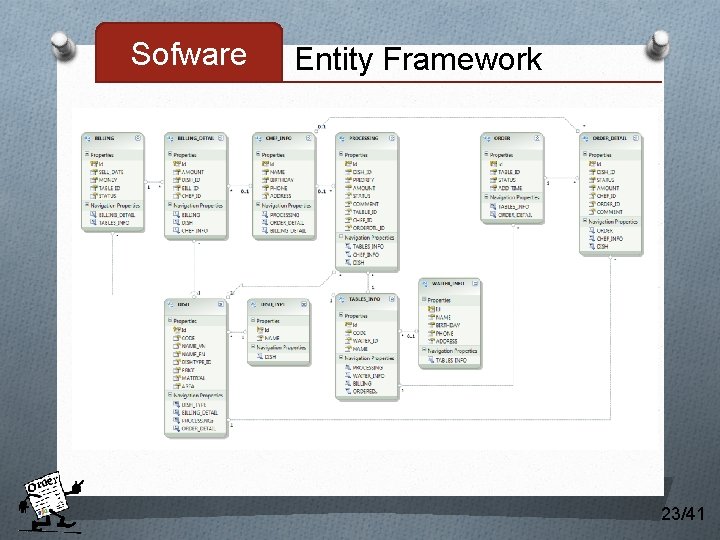Viewport: 720px width, 540px height.
Task: Click TABLES_INFO navigation icon in WAITER_INFO entity
Action: (x=431, y=360)
